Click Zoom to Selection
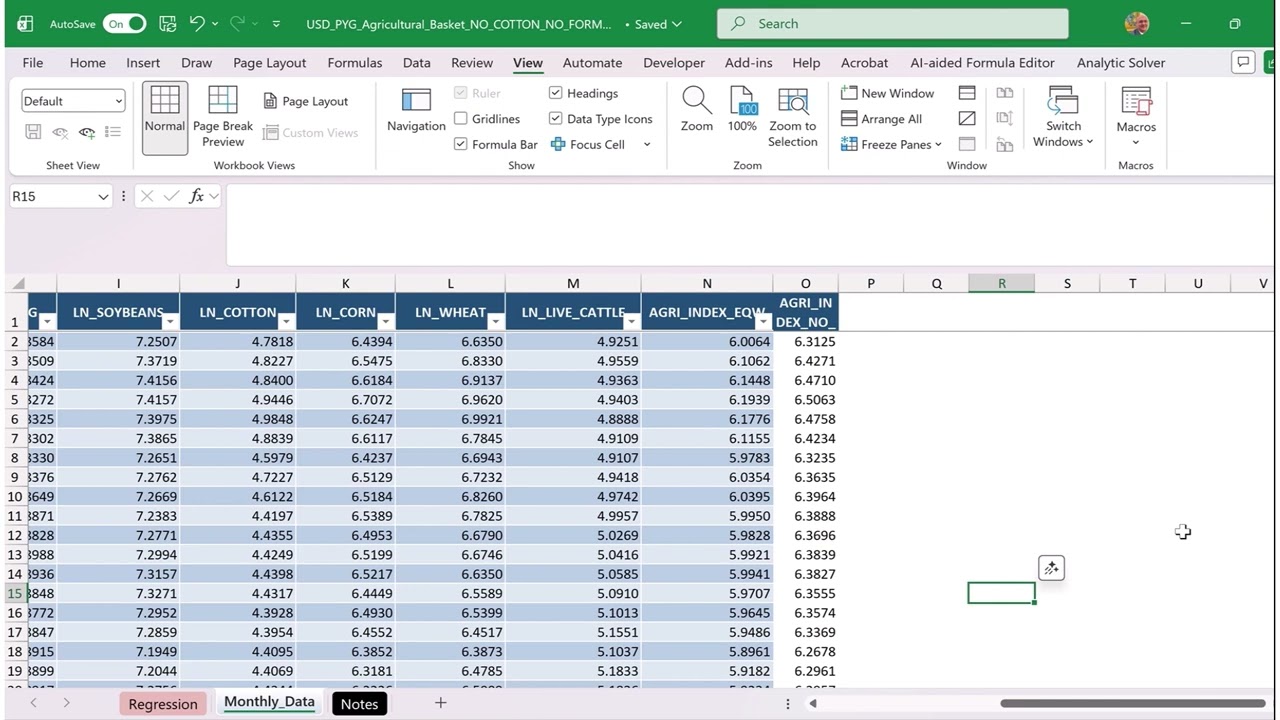Image resolution: width=1280 pixels, height=720 pixels. [x=793, y=117]
